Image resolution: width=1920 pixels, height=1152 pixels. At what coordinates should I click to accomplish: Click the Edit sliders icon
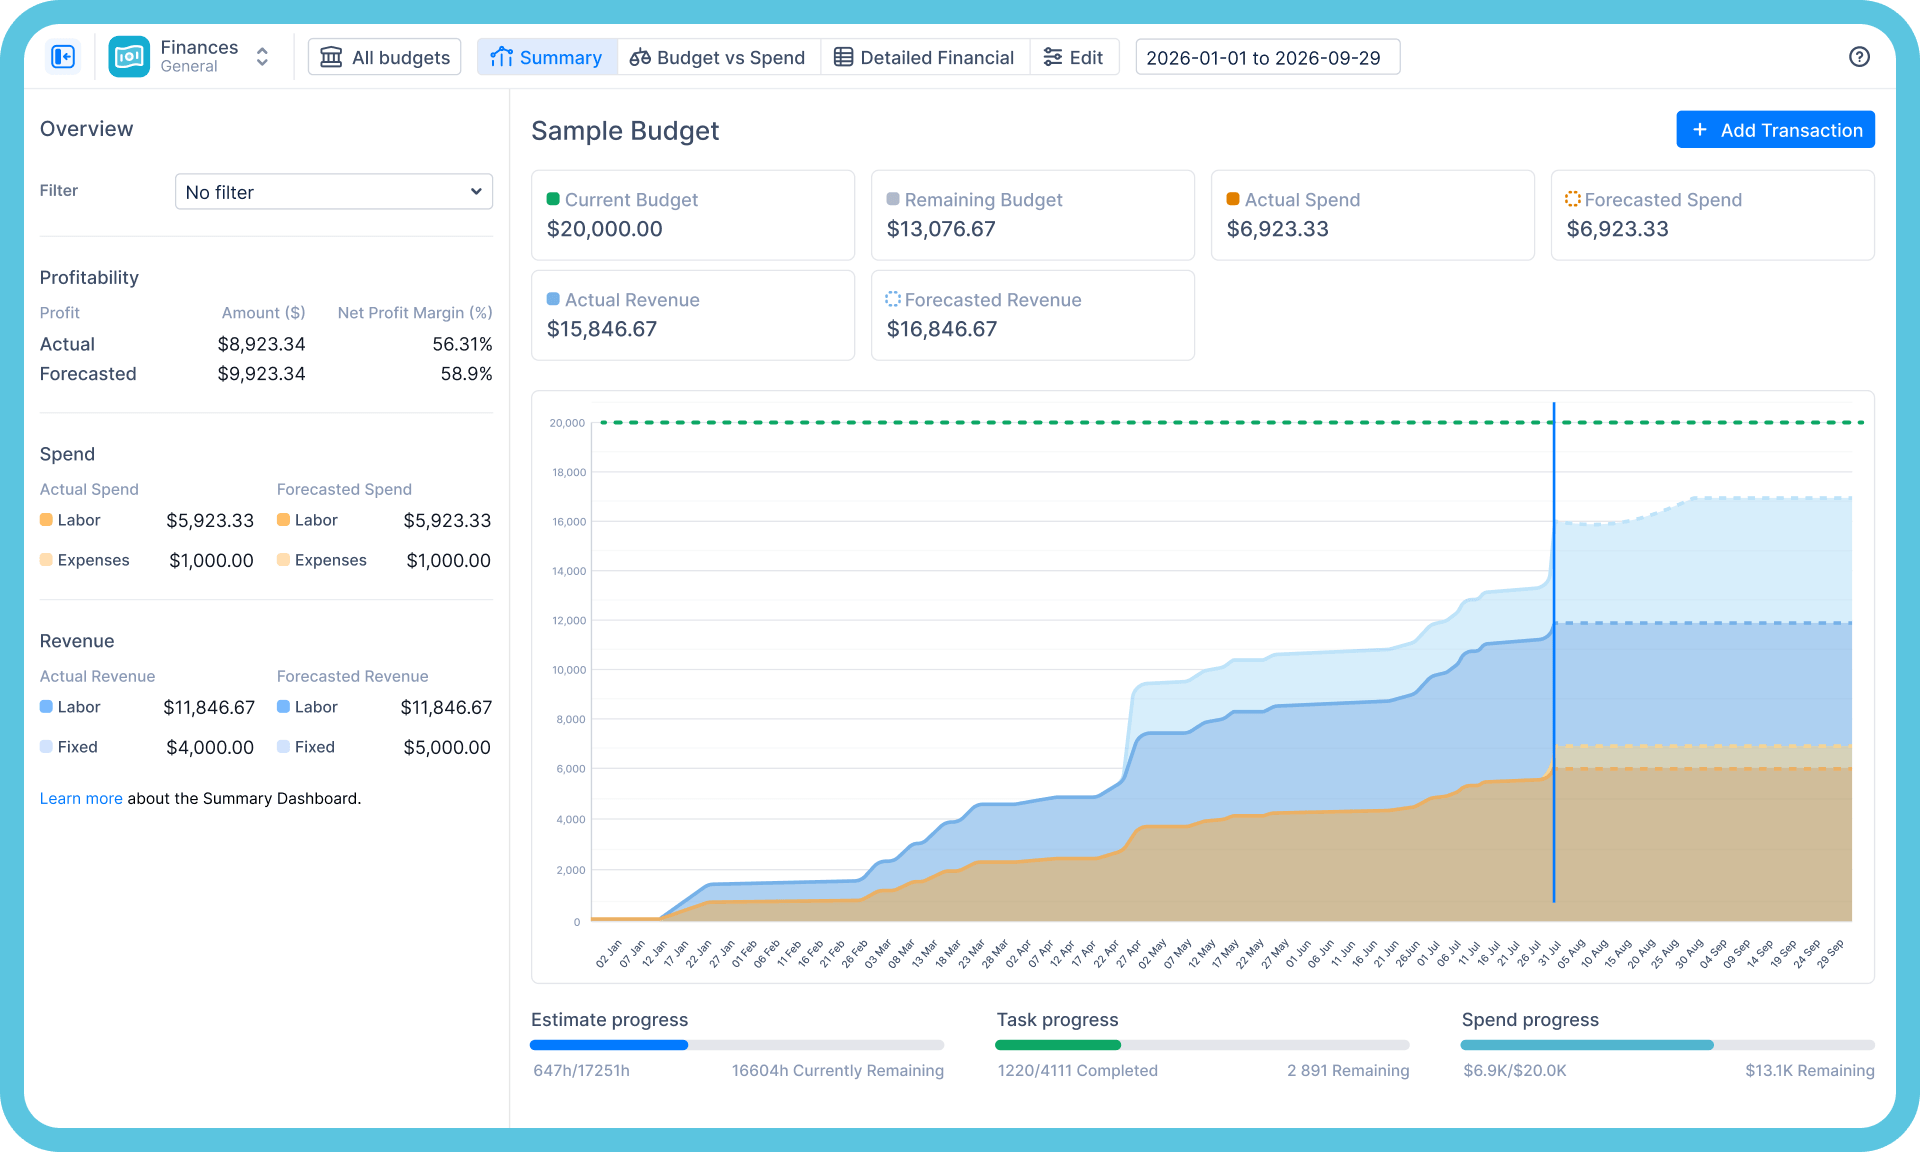[1053, 57]
